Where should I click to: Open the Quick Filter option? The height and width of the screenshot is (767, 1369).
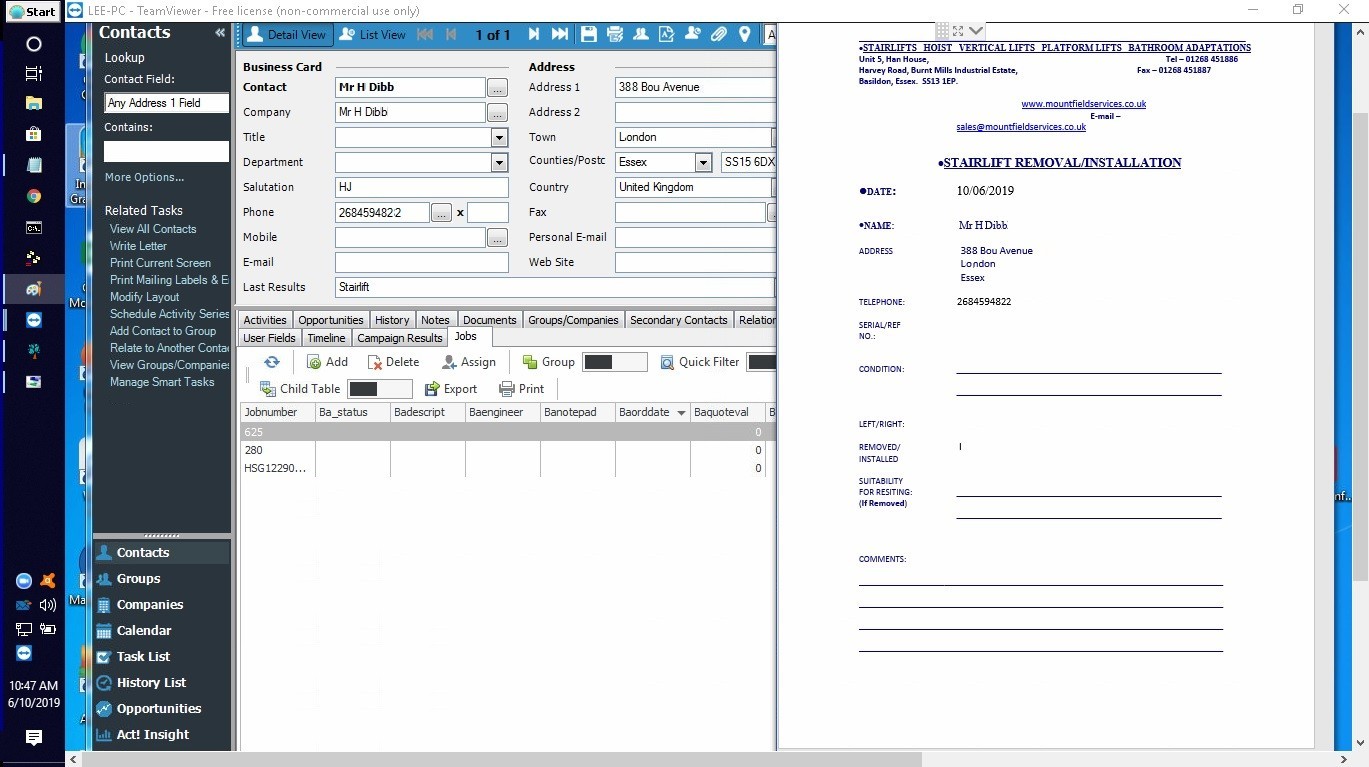[699, 362]
